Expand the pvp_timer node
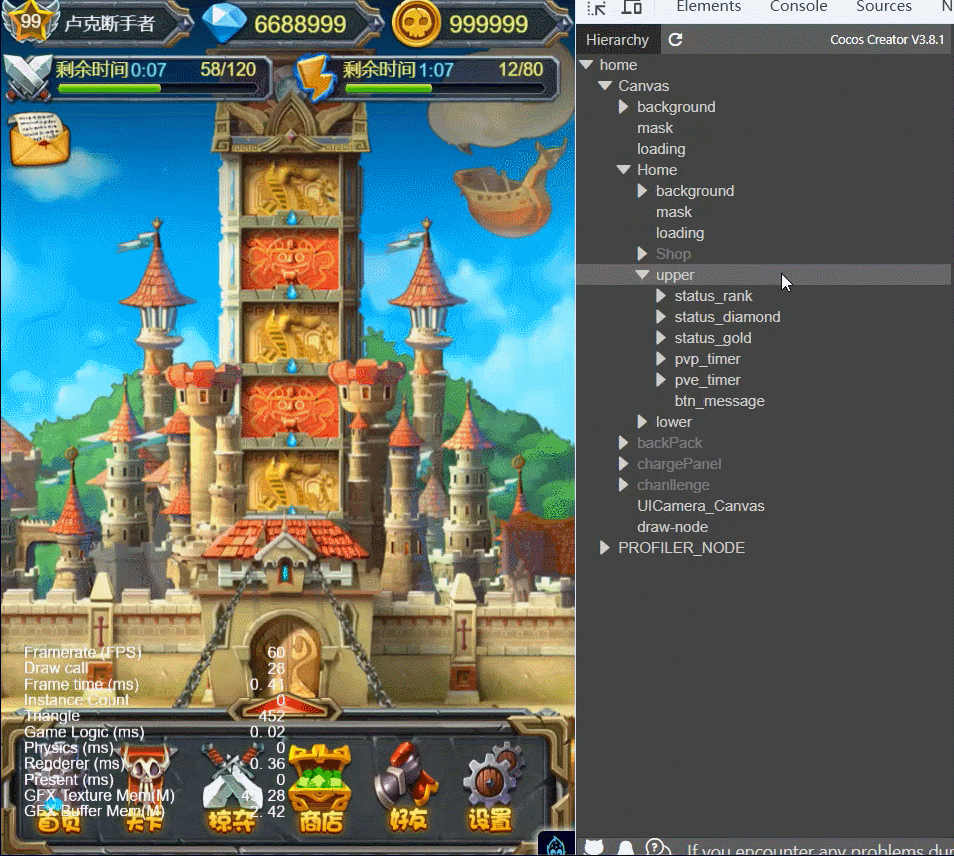This screenshot has height=856, width=954. click(x=661, y=359)
